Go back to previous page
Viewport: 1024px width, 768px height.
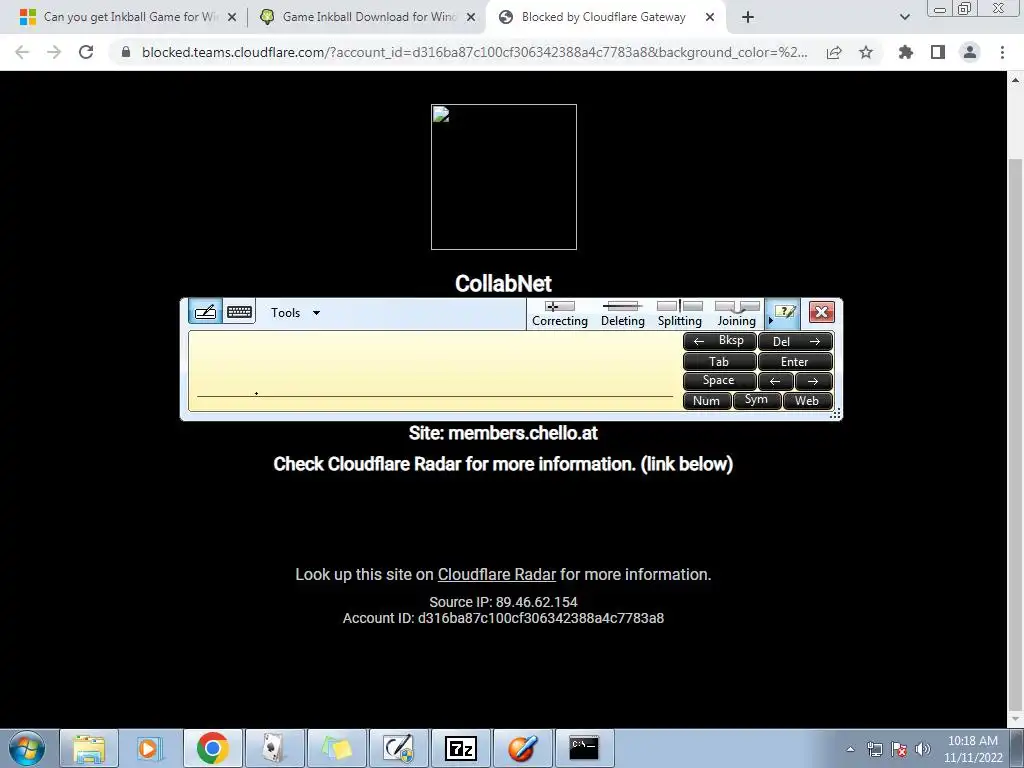click(x=22, y=52)
